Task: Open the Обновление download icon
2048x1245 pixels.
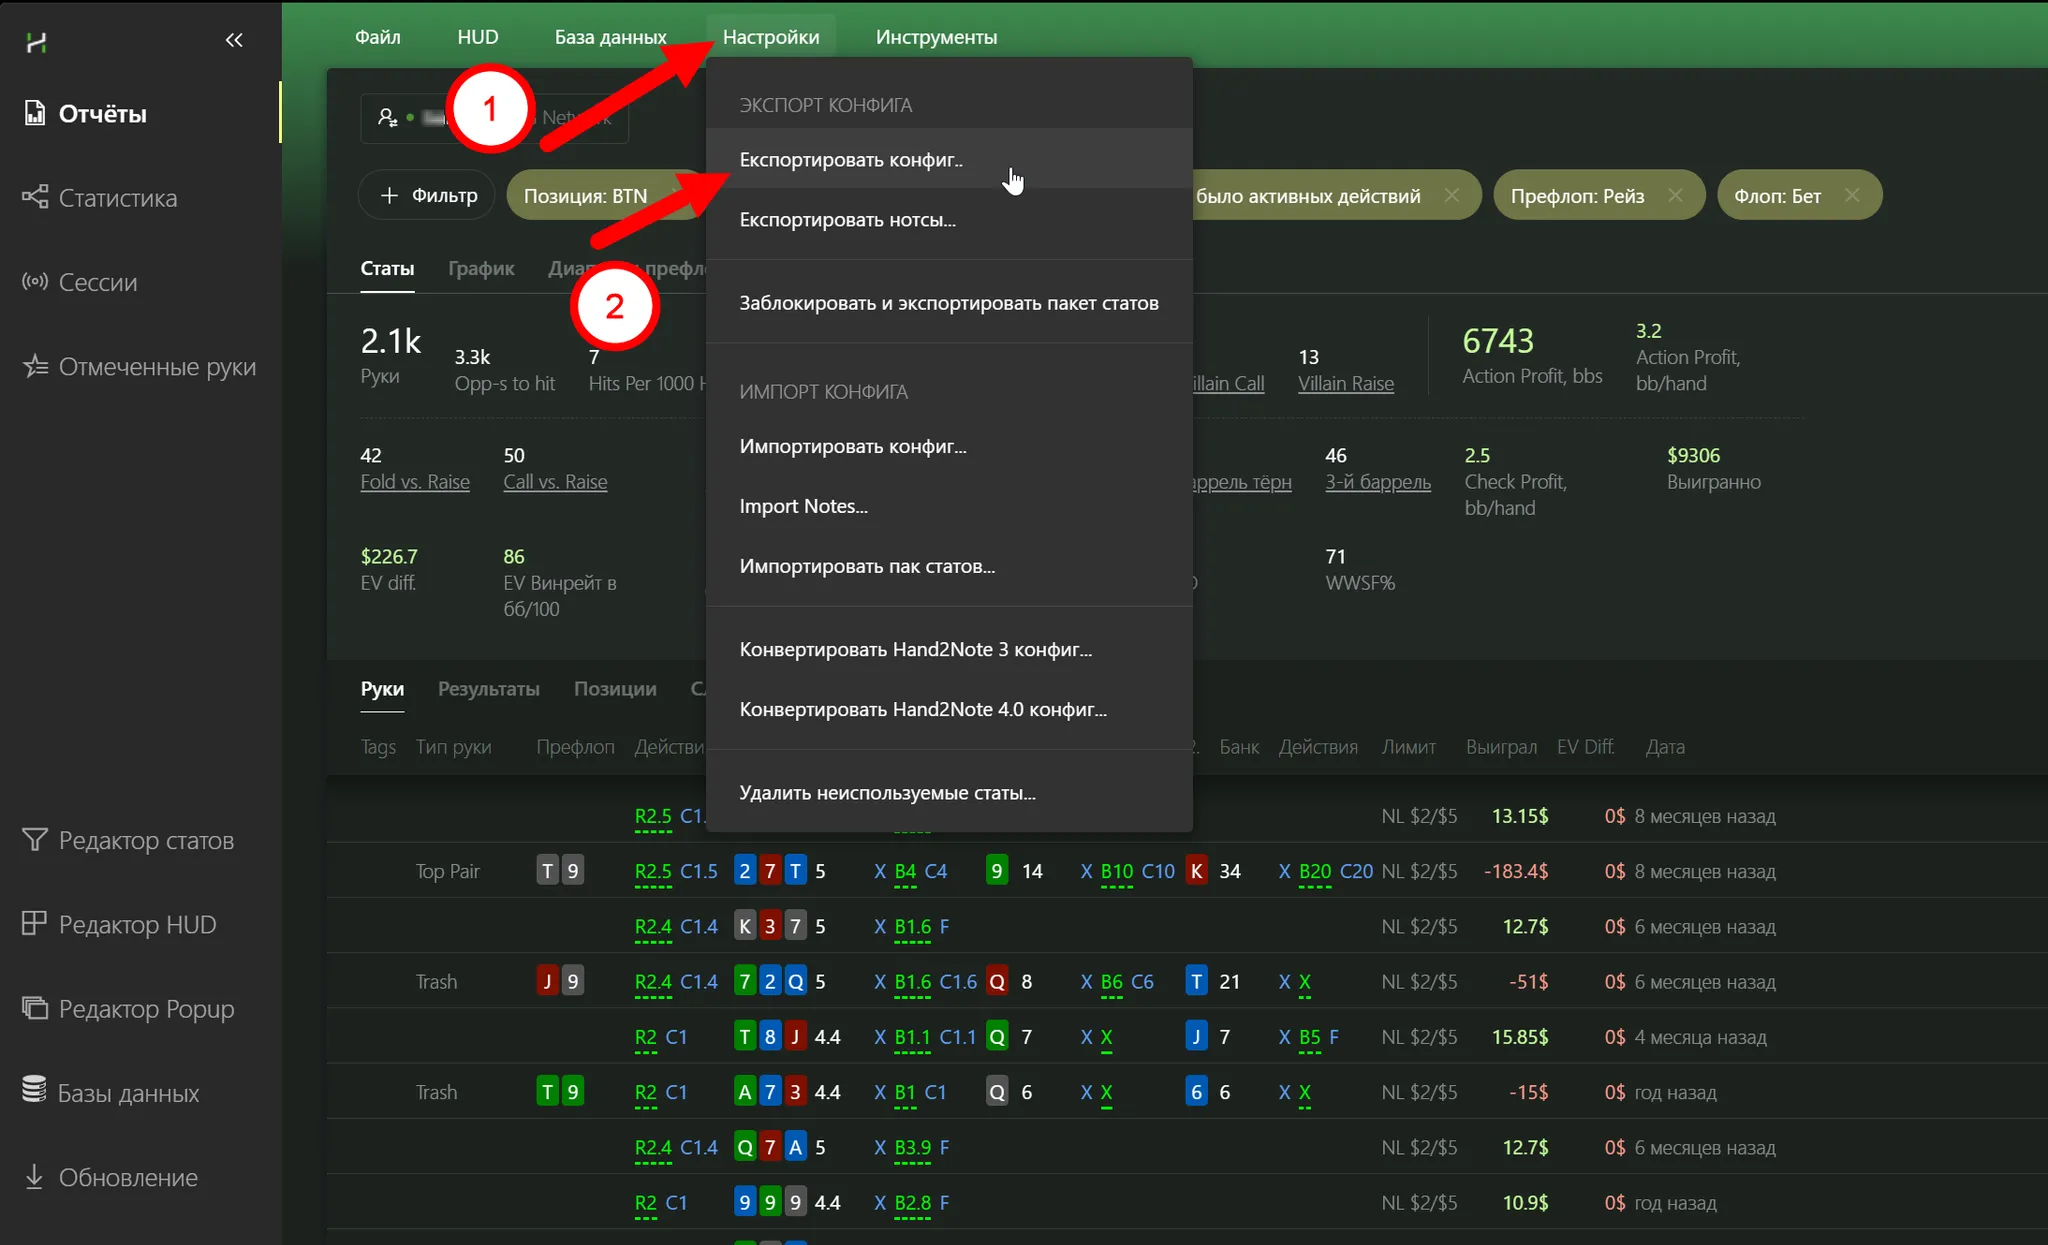Action: point(35,1177)
